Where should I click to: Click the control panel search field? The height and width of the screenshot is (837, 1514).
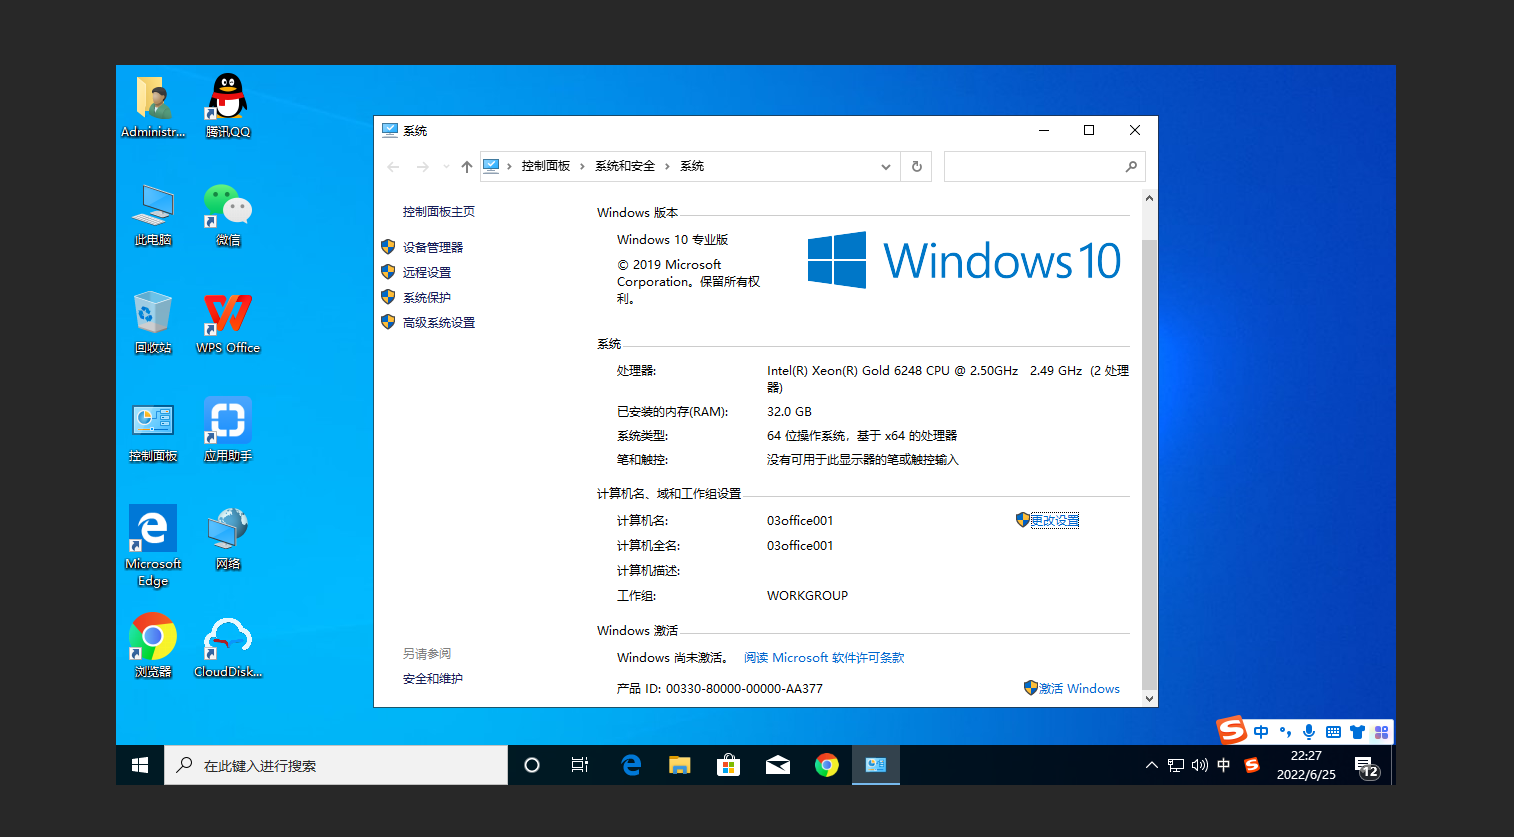[1044, 167]
